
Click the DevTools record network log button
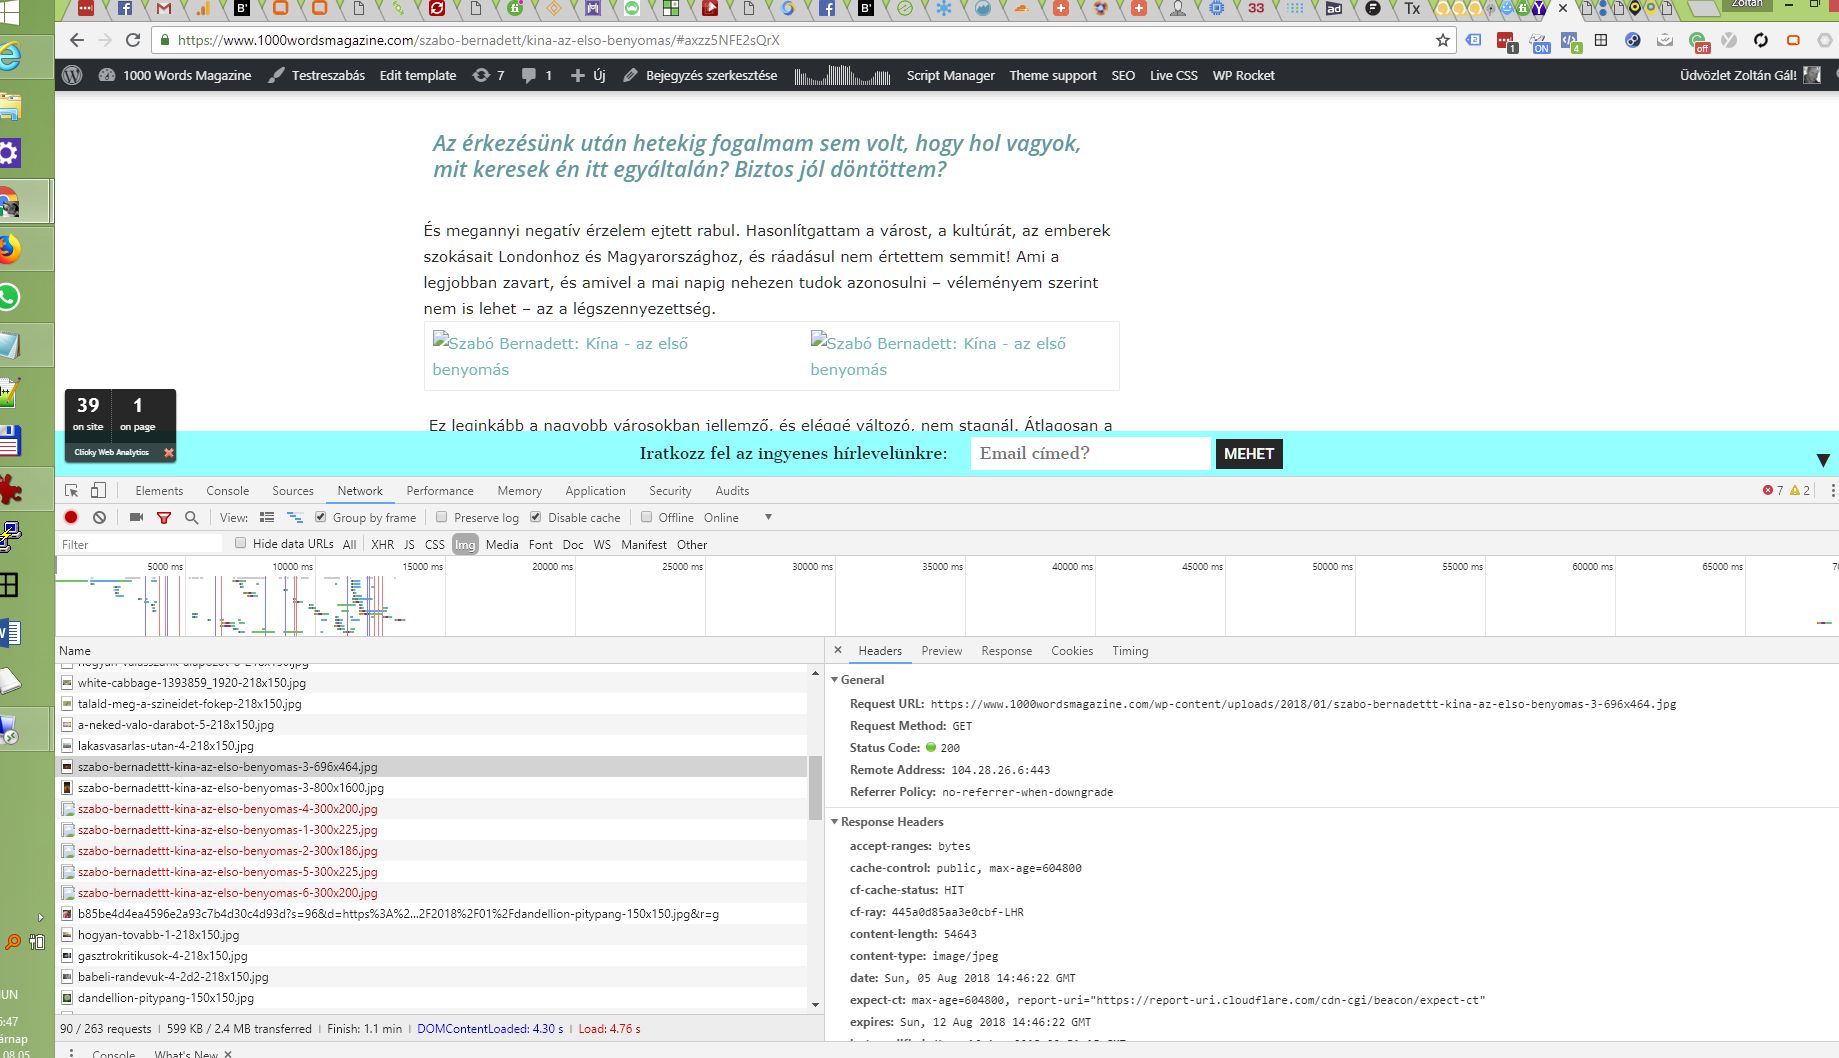click(71, 517)
